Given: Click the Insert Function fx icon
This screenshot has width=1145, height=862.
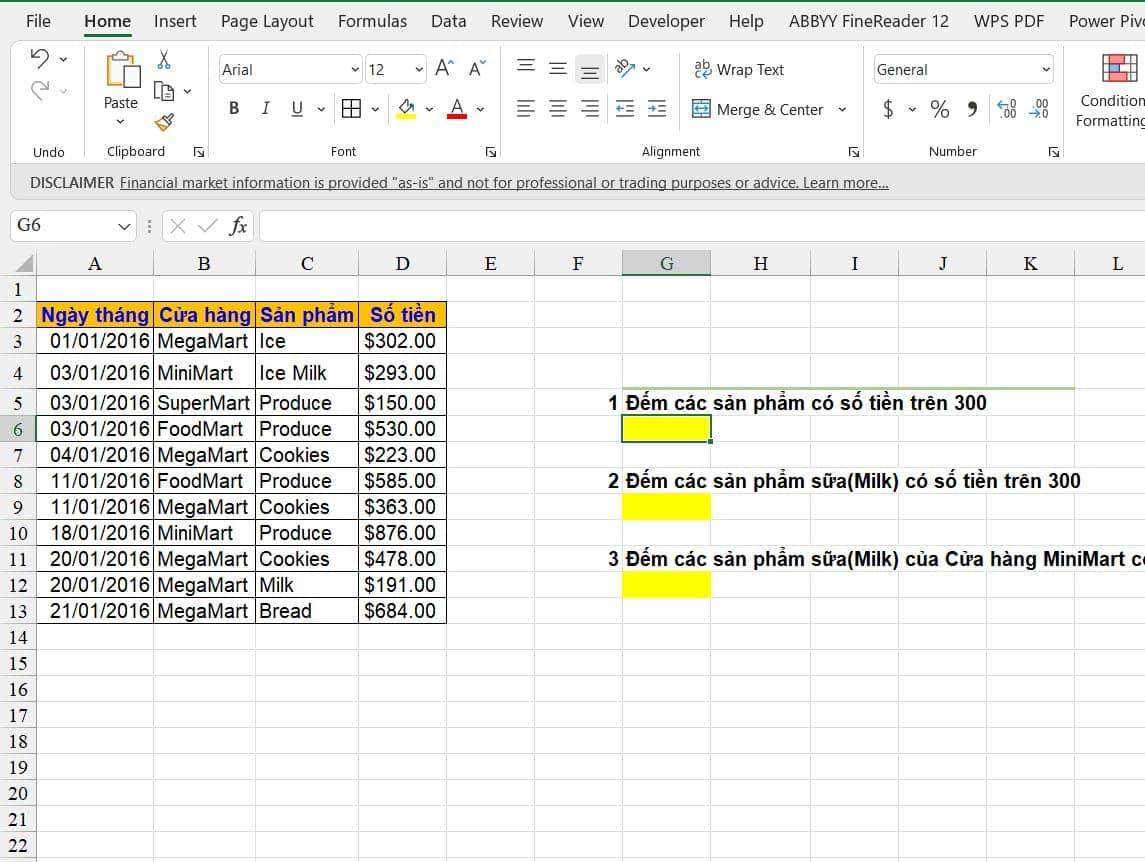Looking at the screenshot, I should coord(238,226).
